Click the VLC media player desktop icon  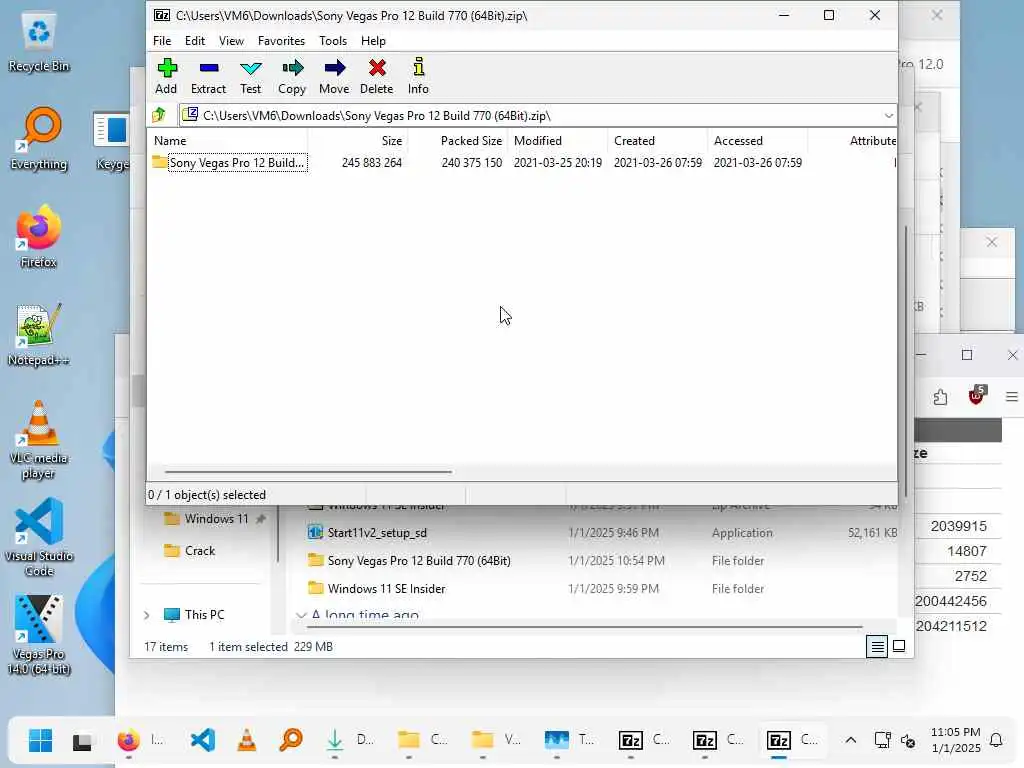tap(39, 440)
